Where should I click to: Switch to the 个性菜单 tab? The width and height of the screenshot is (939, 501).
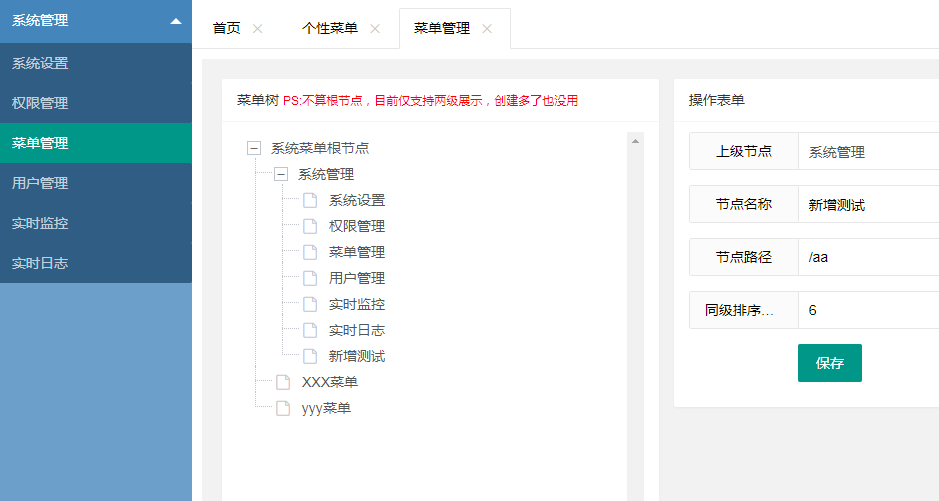(x=329, y=28)
